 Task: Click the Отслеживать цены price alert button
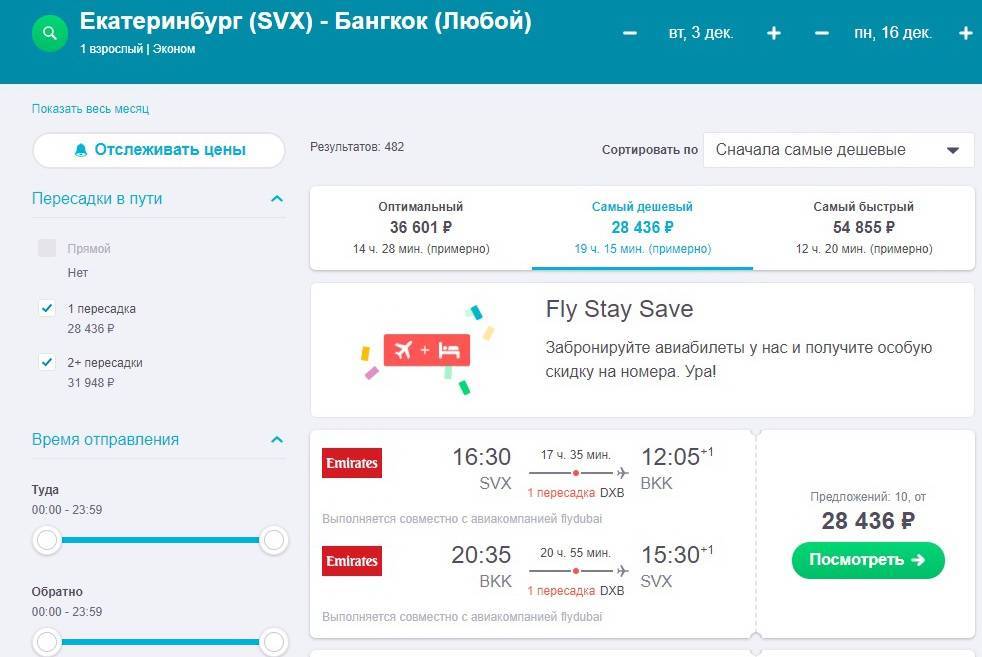pos(159,150)
